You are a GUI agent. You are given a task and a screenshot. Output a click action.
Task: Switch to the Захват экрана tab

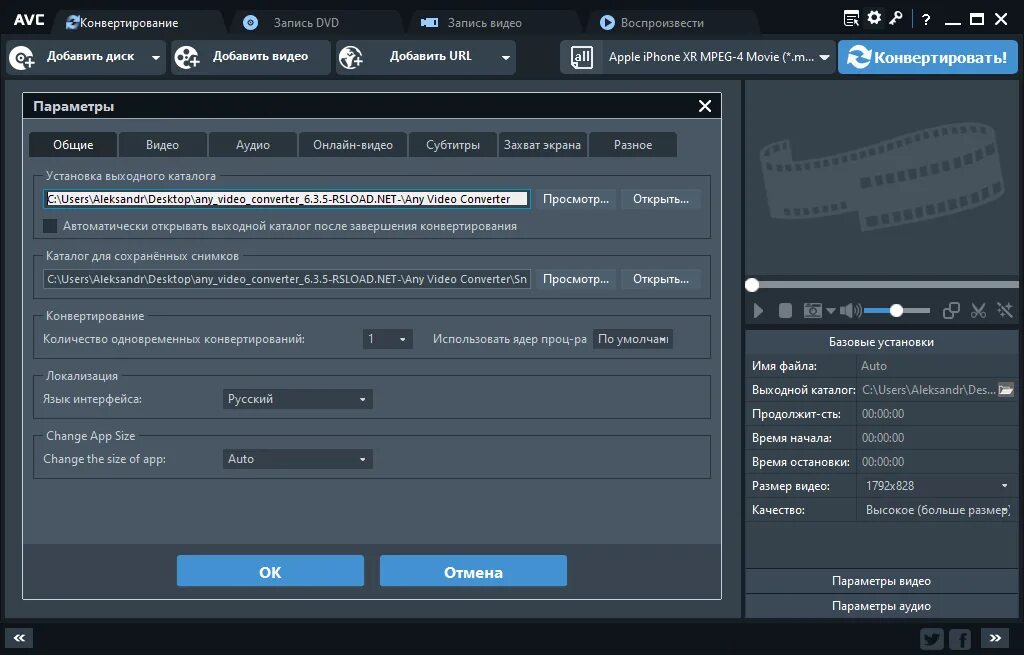tap(542, 145)
